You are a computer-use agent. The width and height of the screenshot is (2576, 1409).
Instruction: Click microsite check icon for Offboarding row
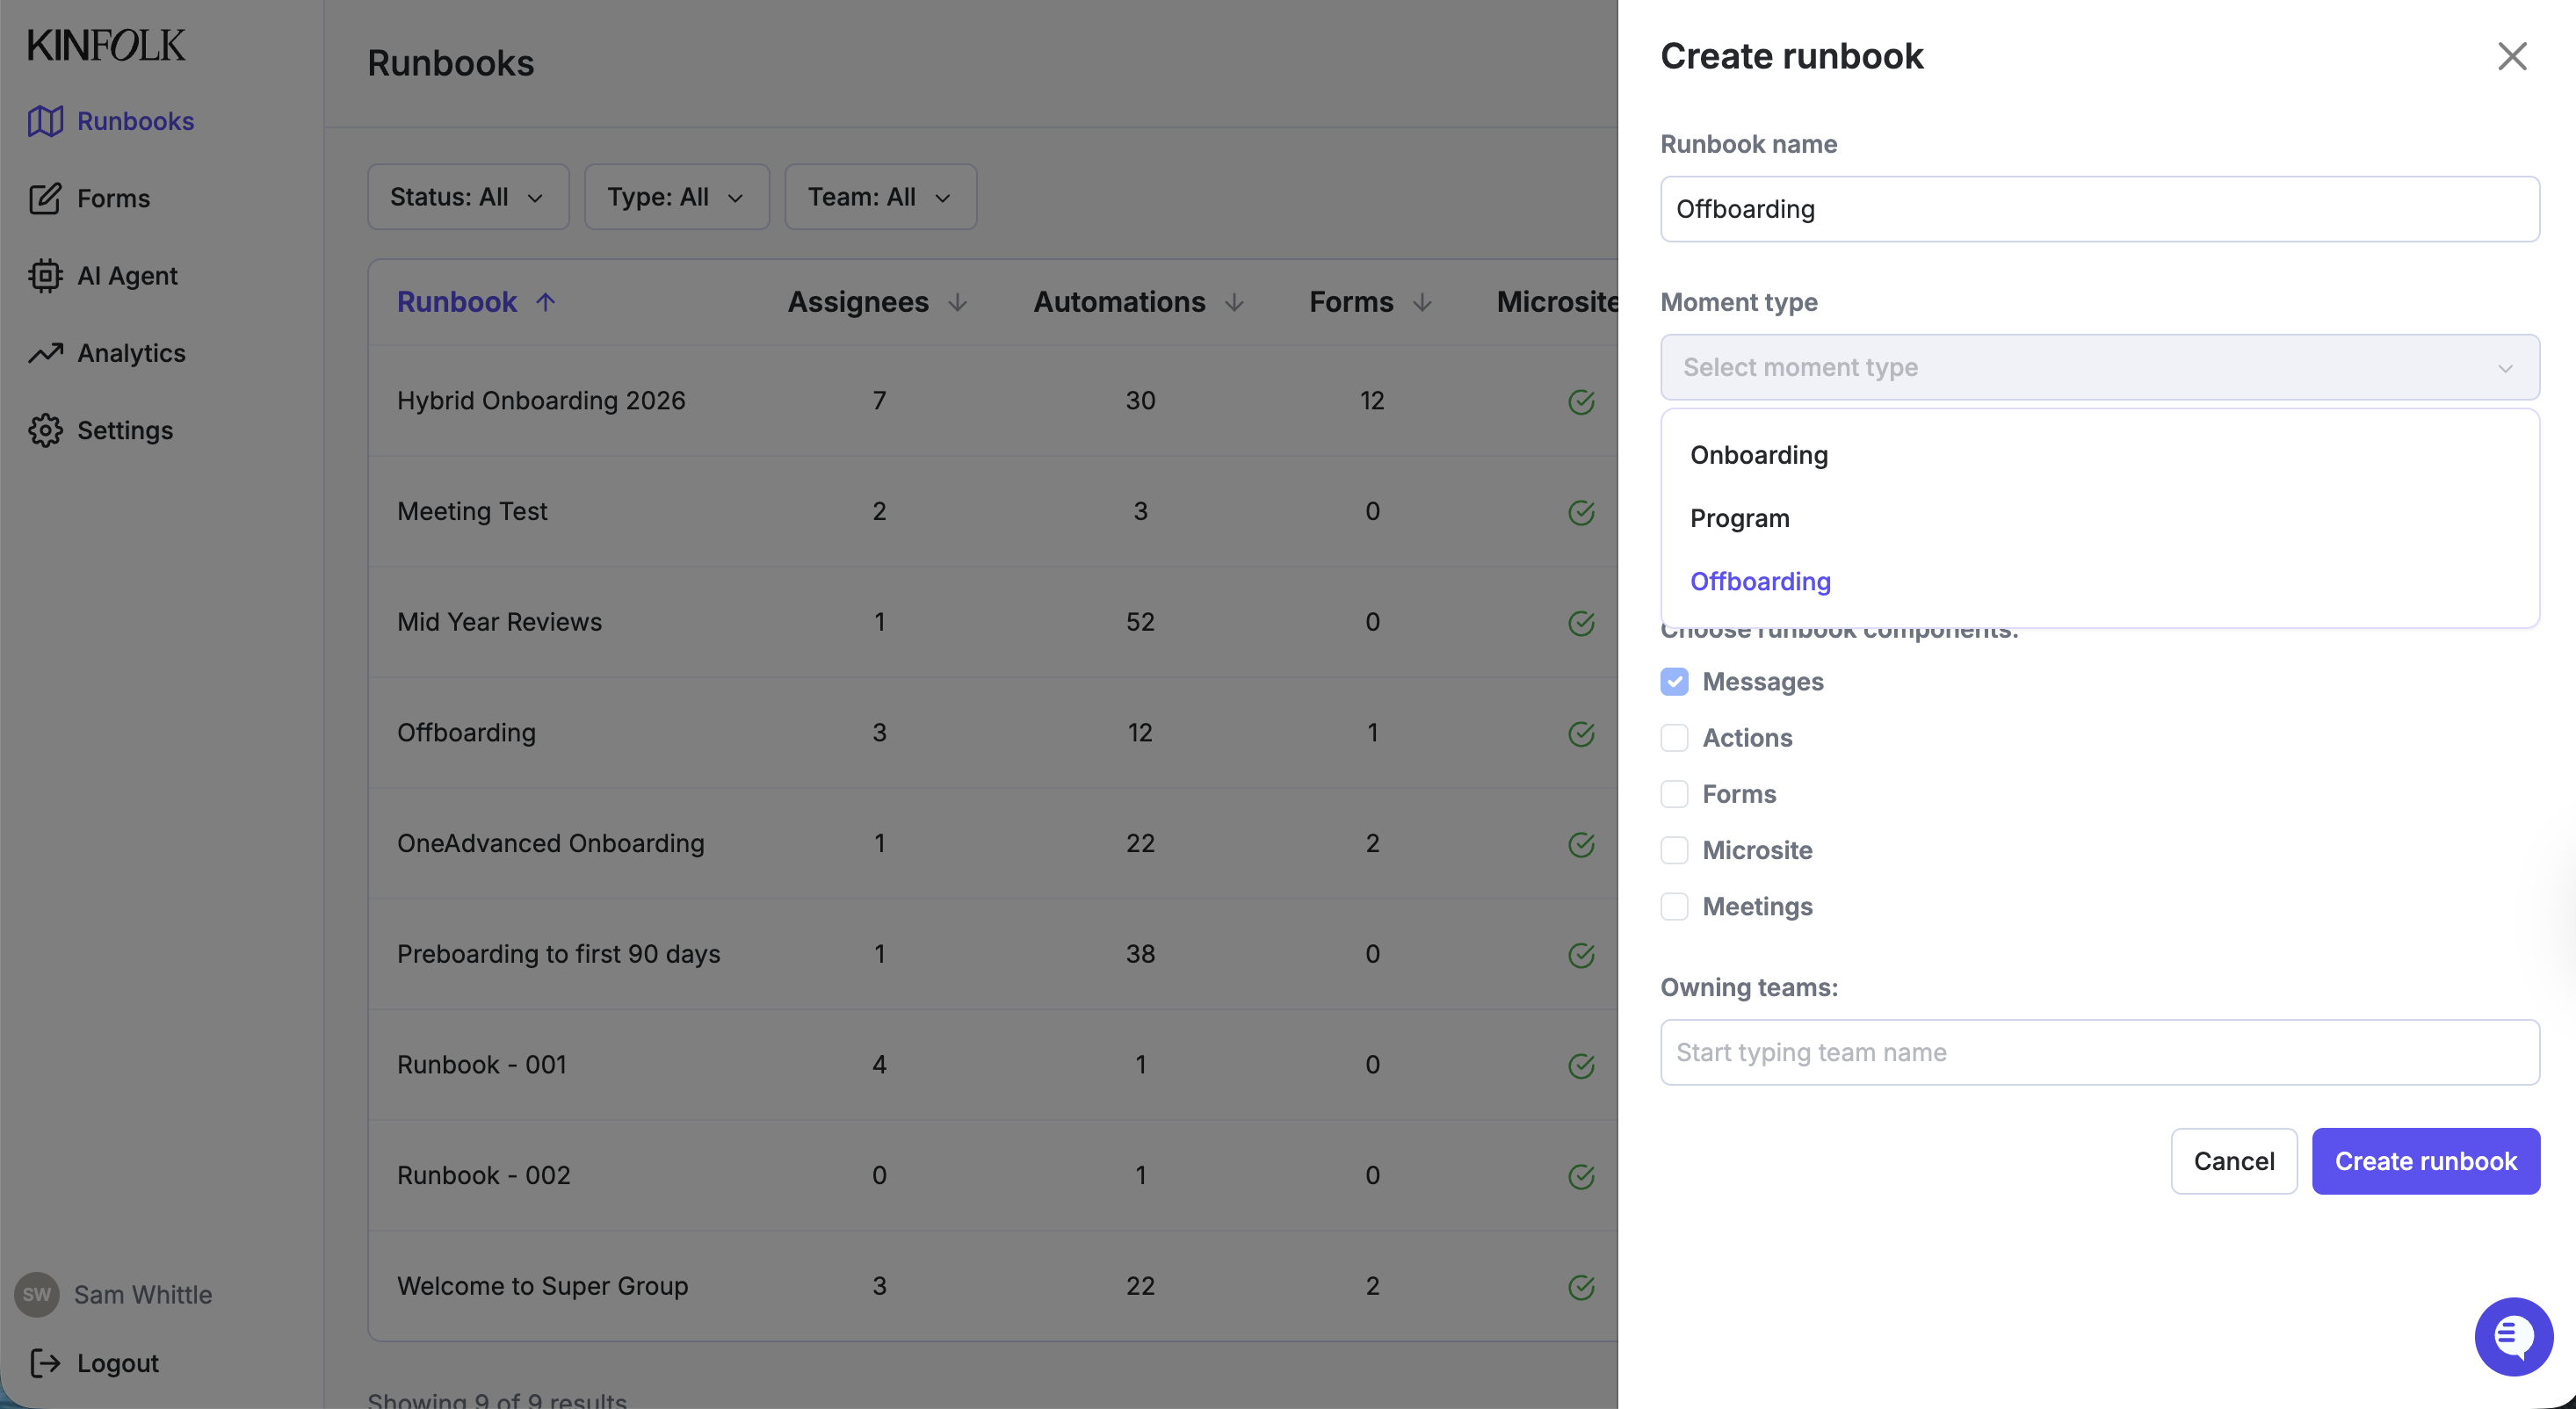pos(1581,734)
